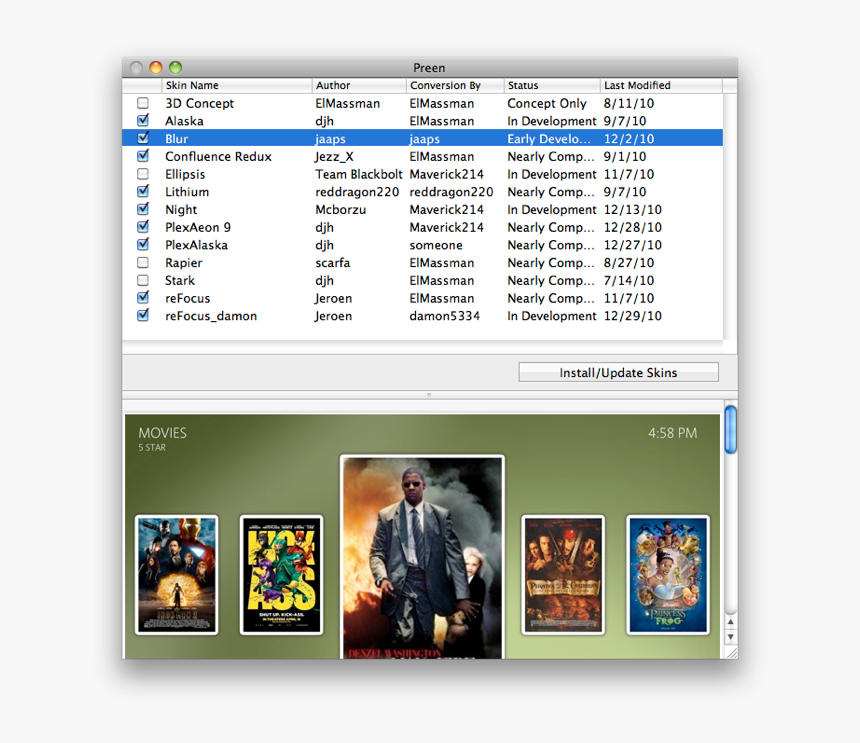Select the PlexAlaska skin name
860x743 pixels.
[x=196, y=245]
